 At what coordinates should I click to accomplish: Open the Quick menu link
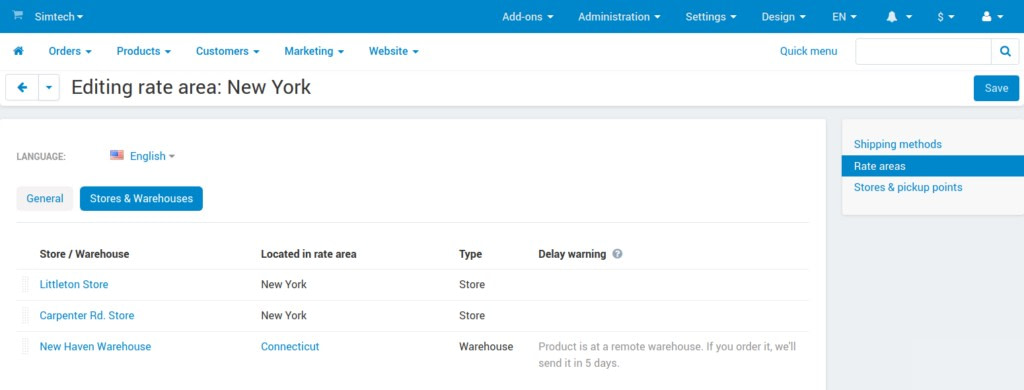point(808,51)
